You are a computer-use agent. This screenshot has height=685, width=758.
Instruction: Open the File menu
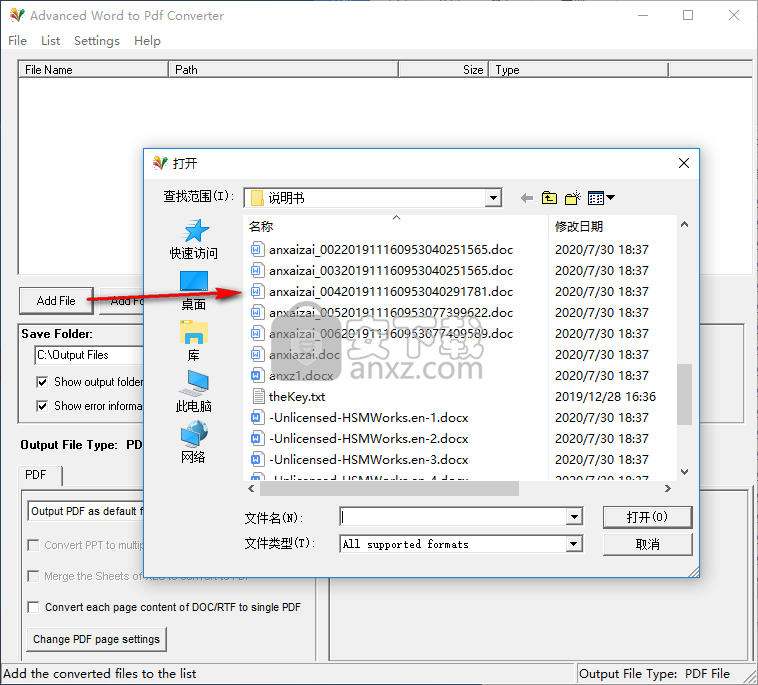point(17,41)
